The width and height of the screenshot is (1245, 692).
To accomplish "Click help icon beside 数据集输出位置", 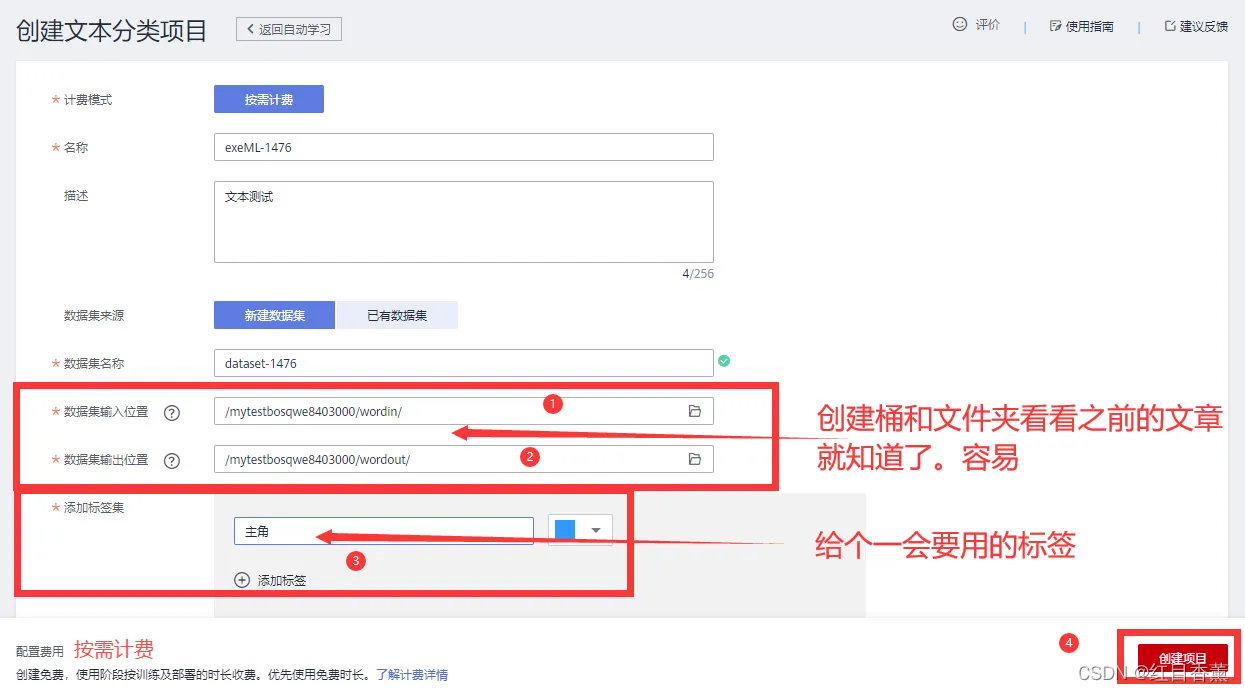I will pyautogui.click(x=172, y=460).
